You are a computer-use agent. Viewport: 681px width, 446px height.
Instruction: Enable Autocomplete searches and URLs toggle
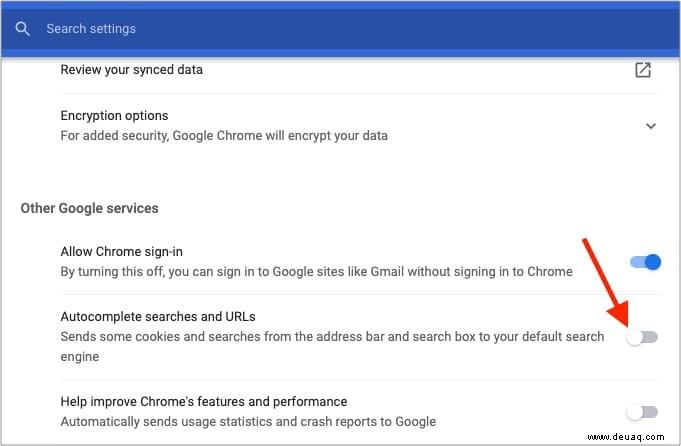tap(642, 337)
